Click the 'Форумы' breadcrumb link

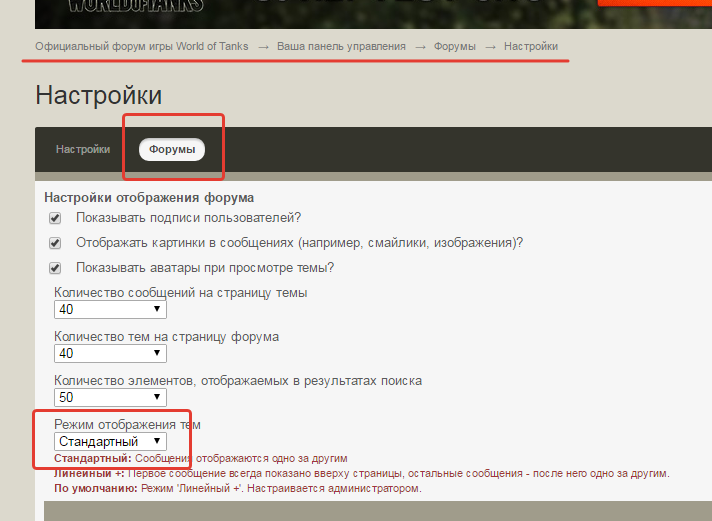[455, 46]
